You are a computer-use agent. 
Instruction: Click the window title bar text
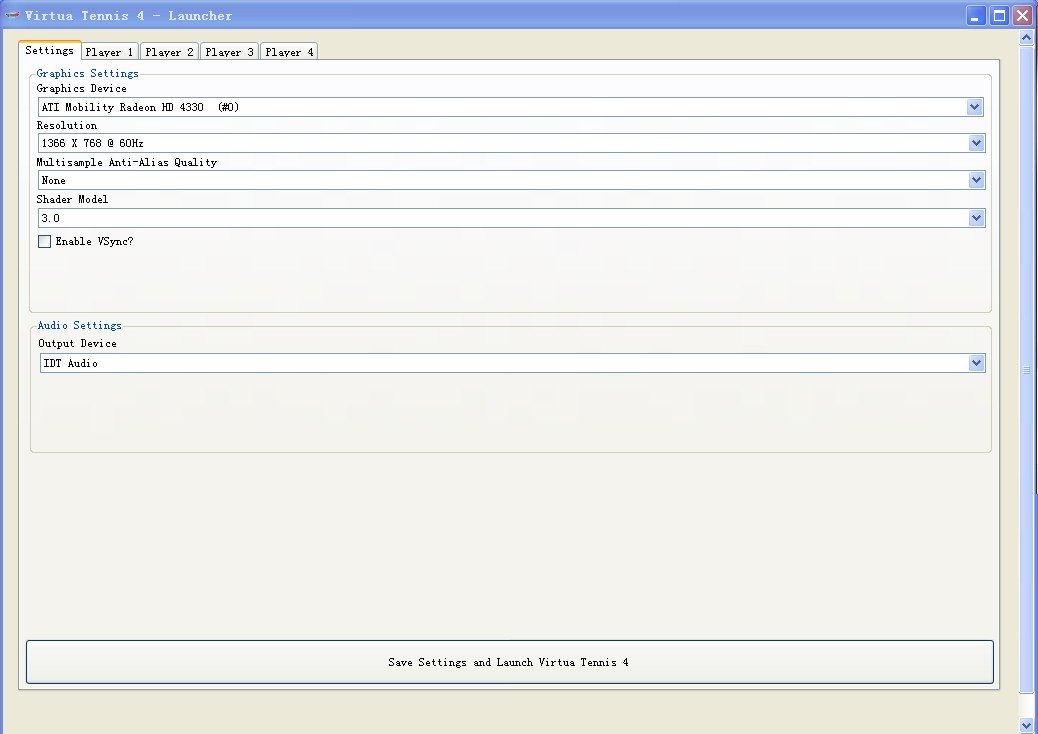128,16
